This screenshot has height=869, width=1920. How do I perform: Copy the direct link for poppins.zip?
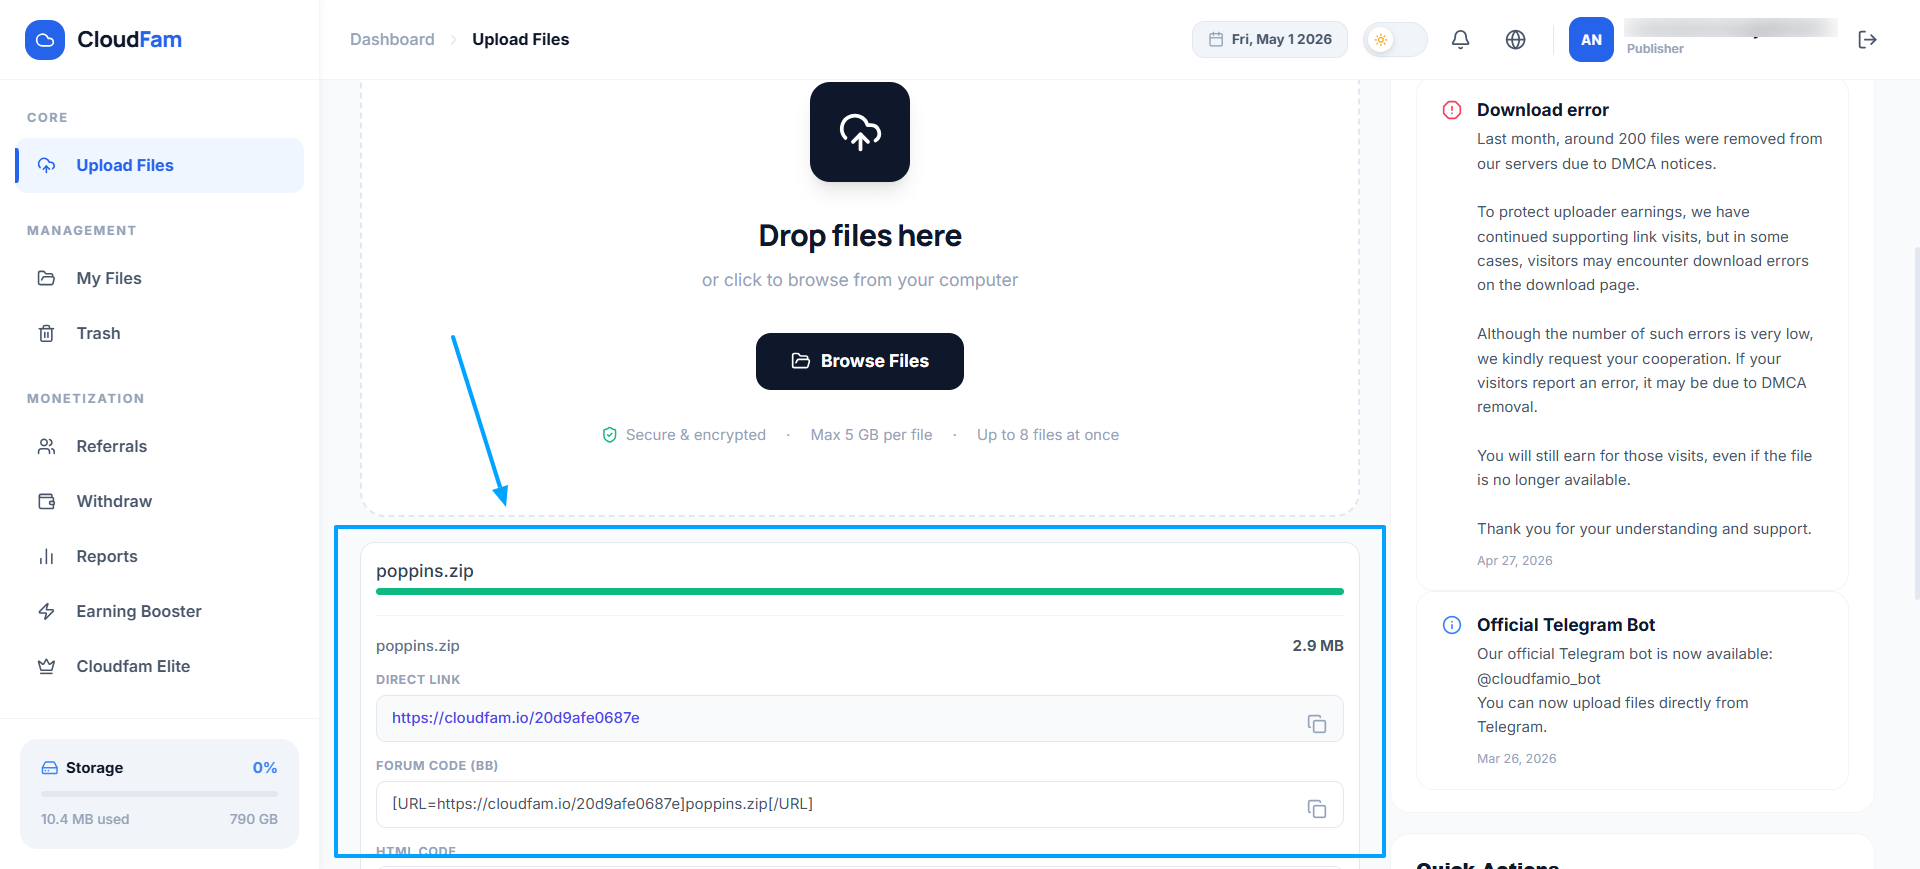(x=1317, y=724)
